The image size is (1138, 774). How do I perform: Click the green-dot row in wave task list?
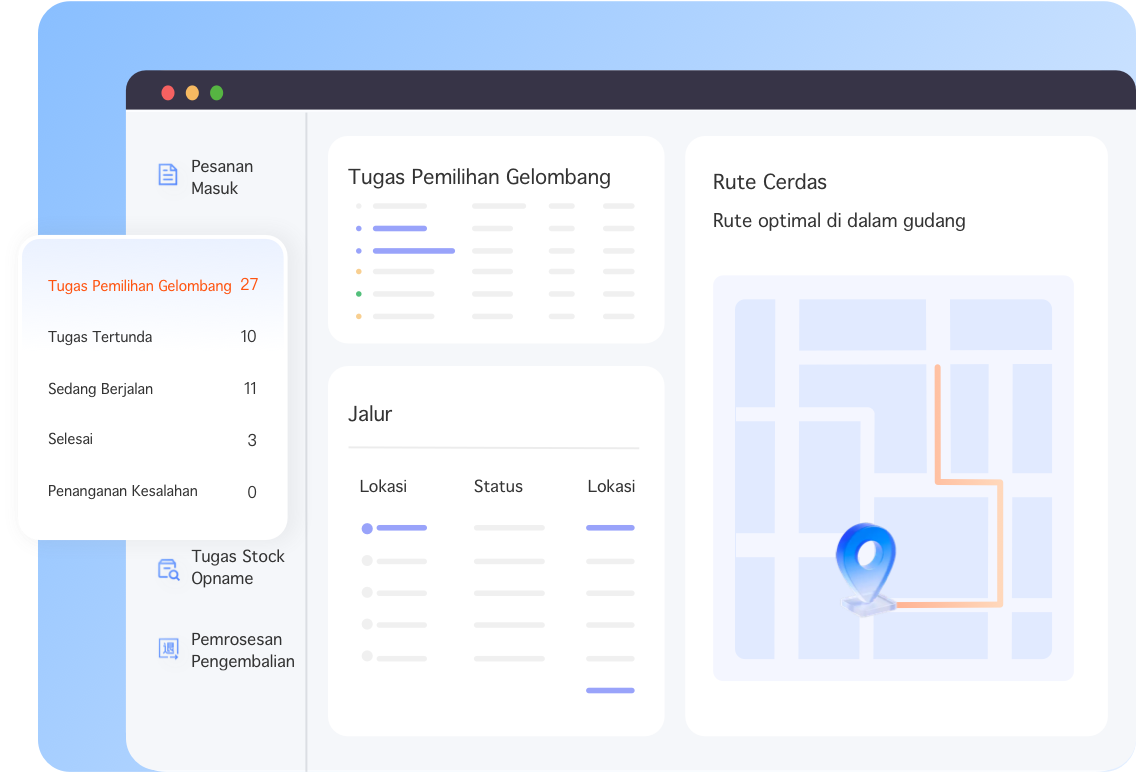click(x=496, y=294)
